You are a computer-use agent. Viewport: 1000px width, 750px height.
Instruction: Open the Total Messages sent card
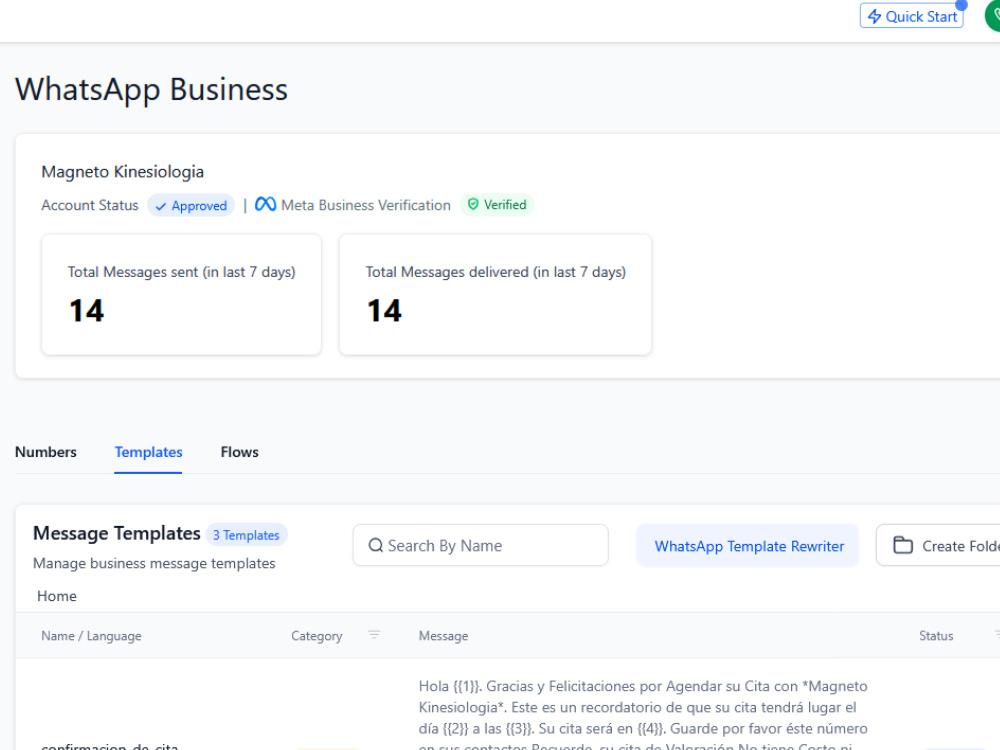pos(181,294)
